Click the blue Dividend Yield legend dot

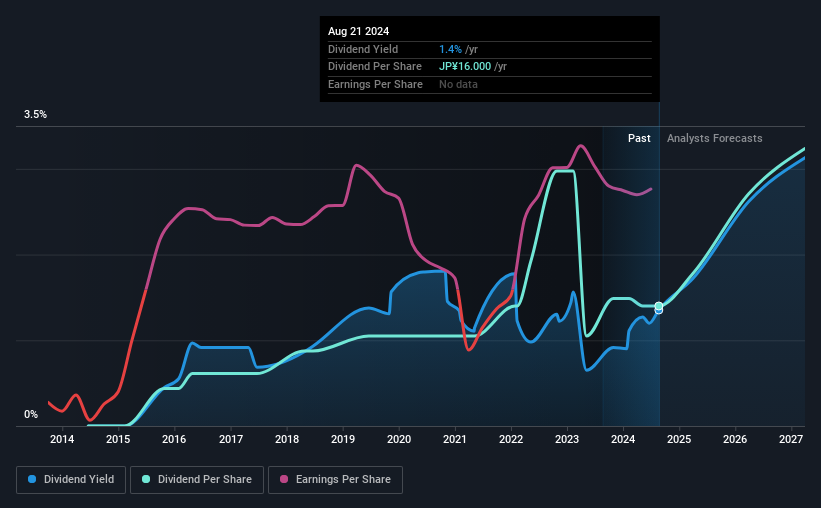(32, 479)
